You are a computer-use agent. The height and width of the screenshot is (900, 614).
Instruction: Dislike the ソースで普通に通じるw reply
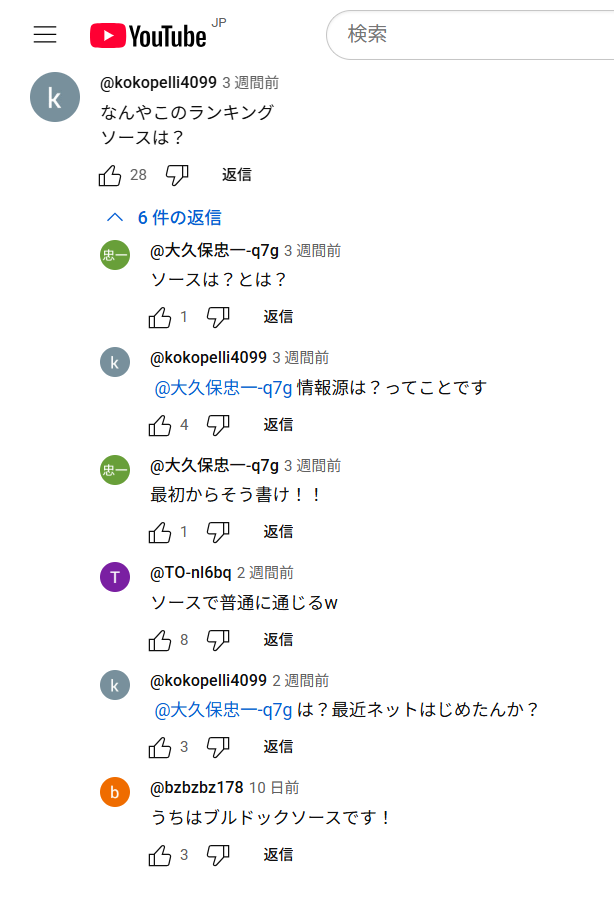[x=218, y=640]
